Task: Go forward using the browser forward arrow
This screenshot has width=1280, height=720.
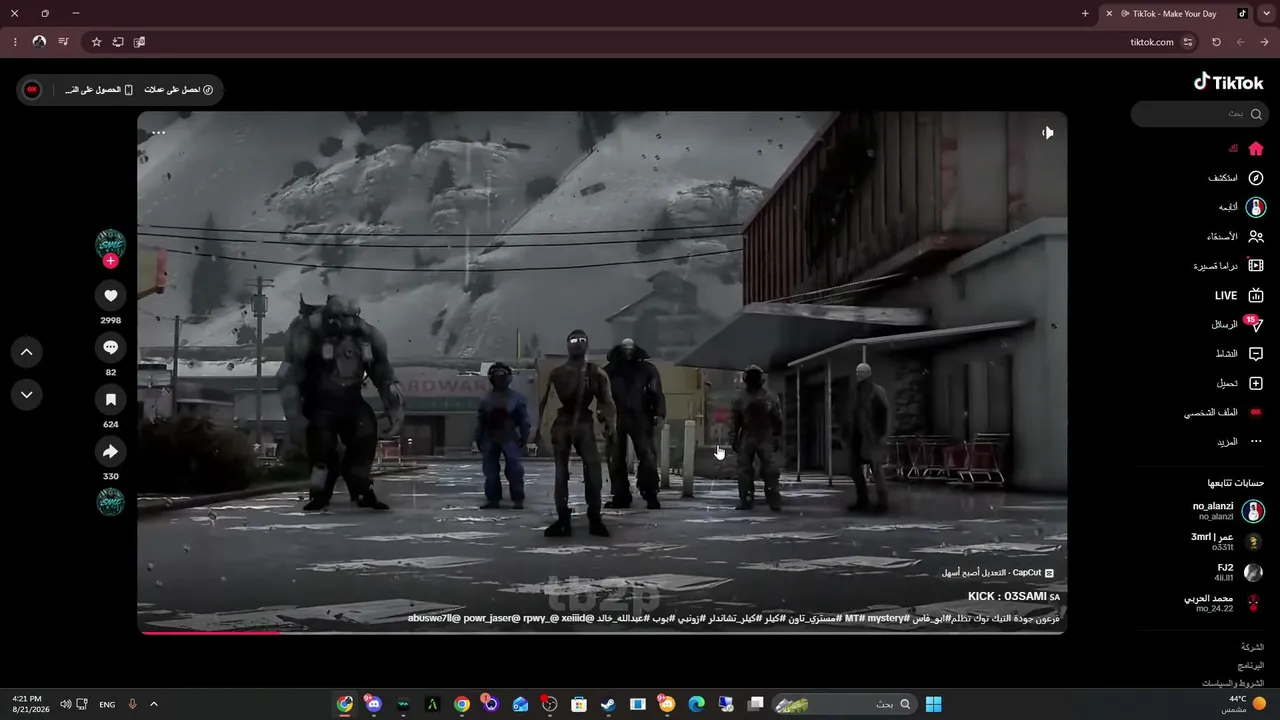Action: click(x=1241, y=42)
